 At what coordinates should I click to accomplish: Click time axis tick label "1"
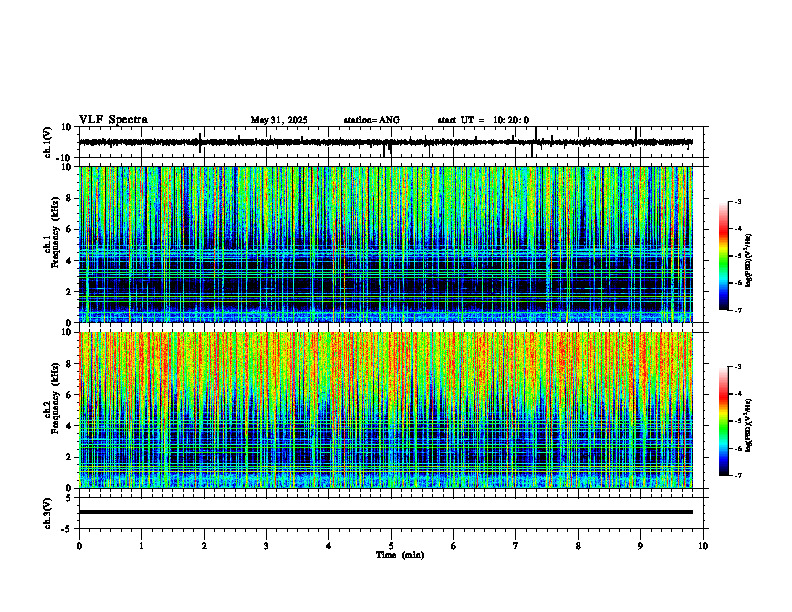(141, 546)
